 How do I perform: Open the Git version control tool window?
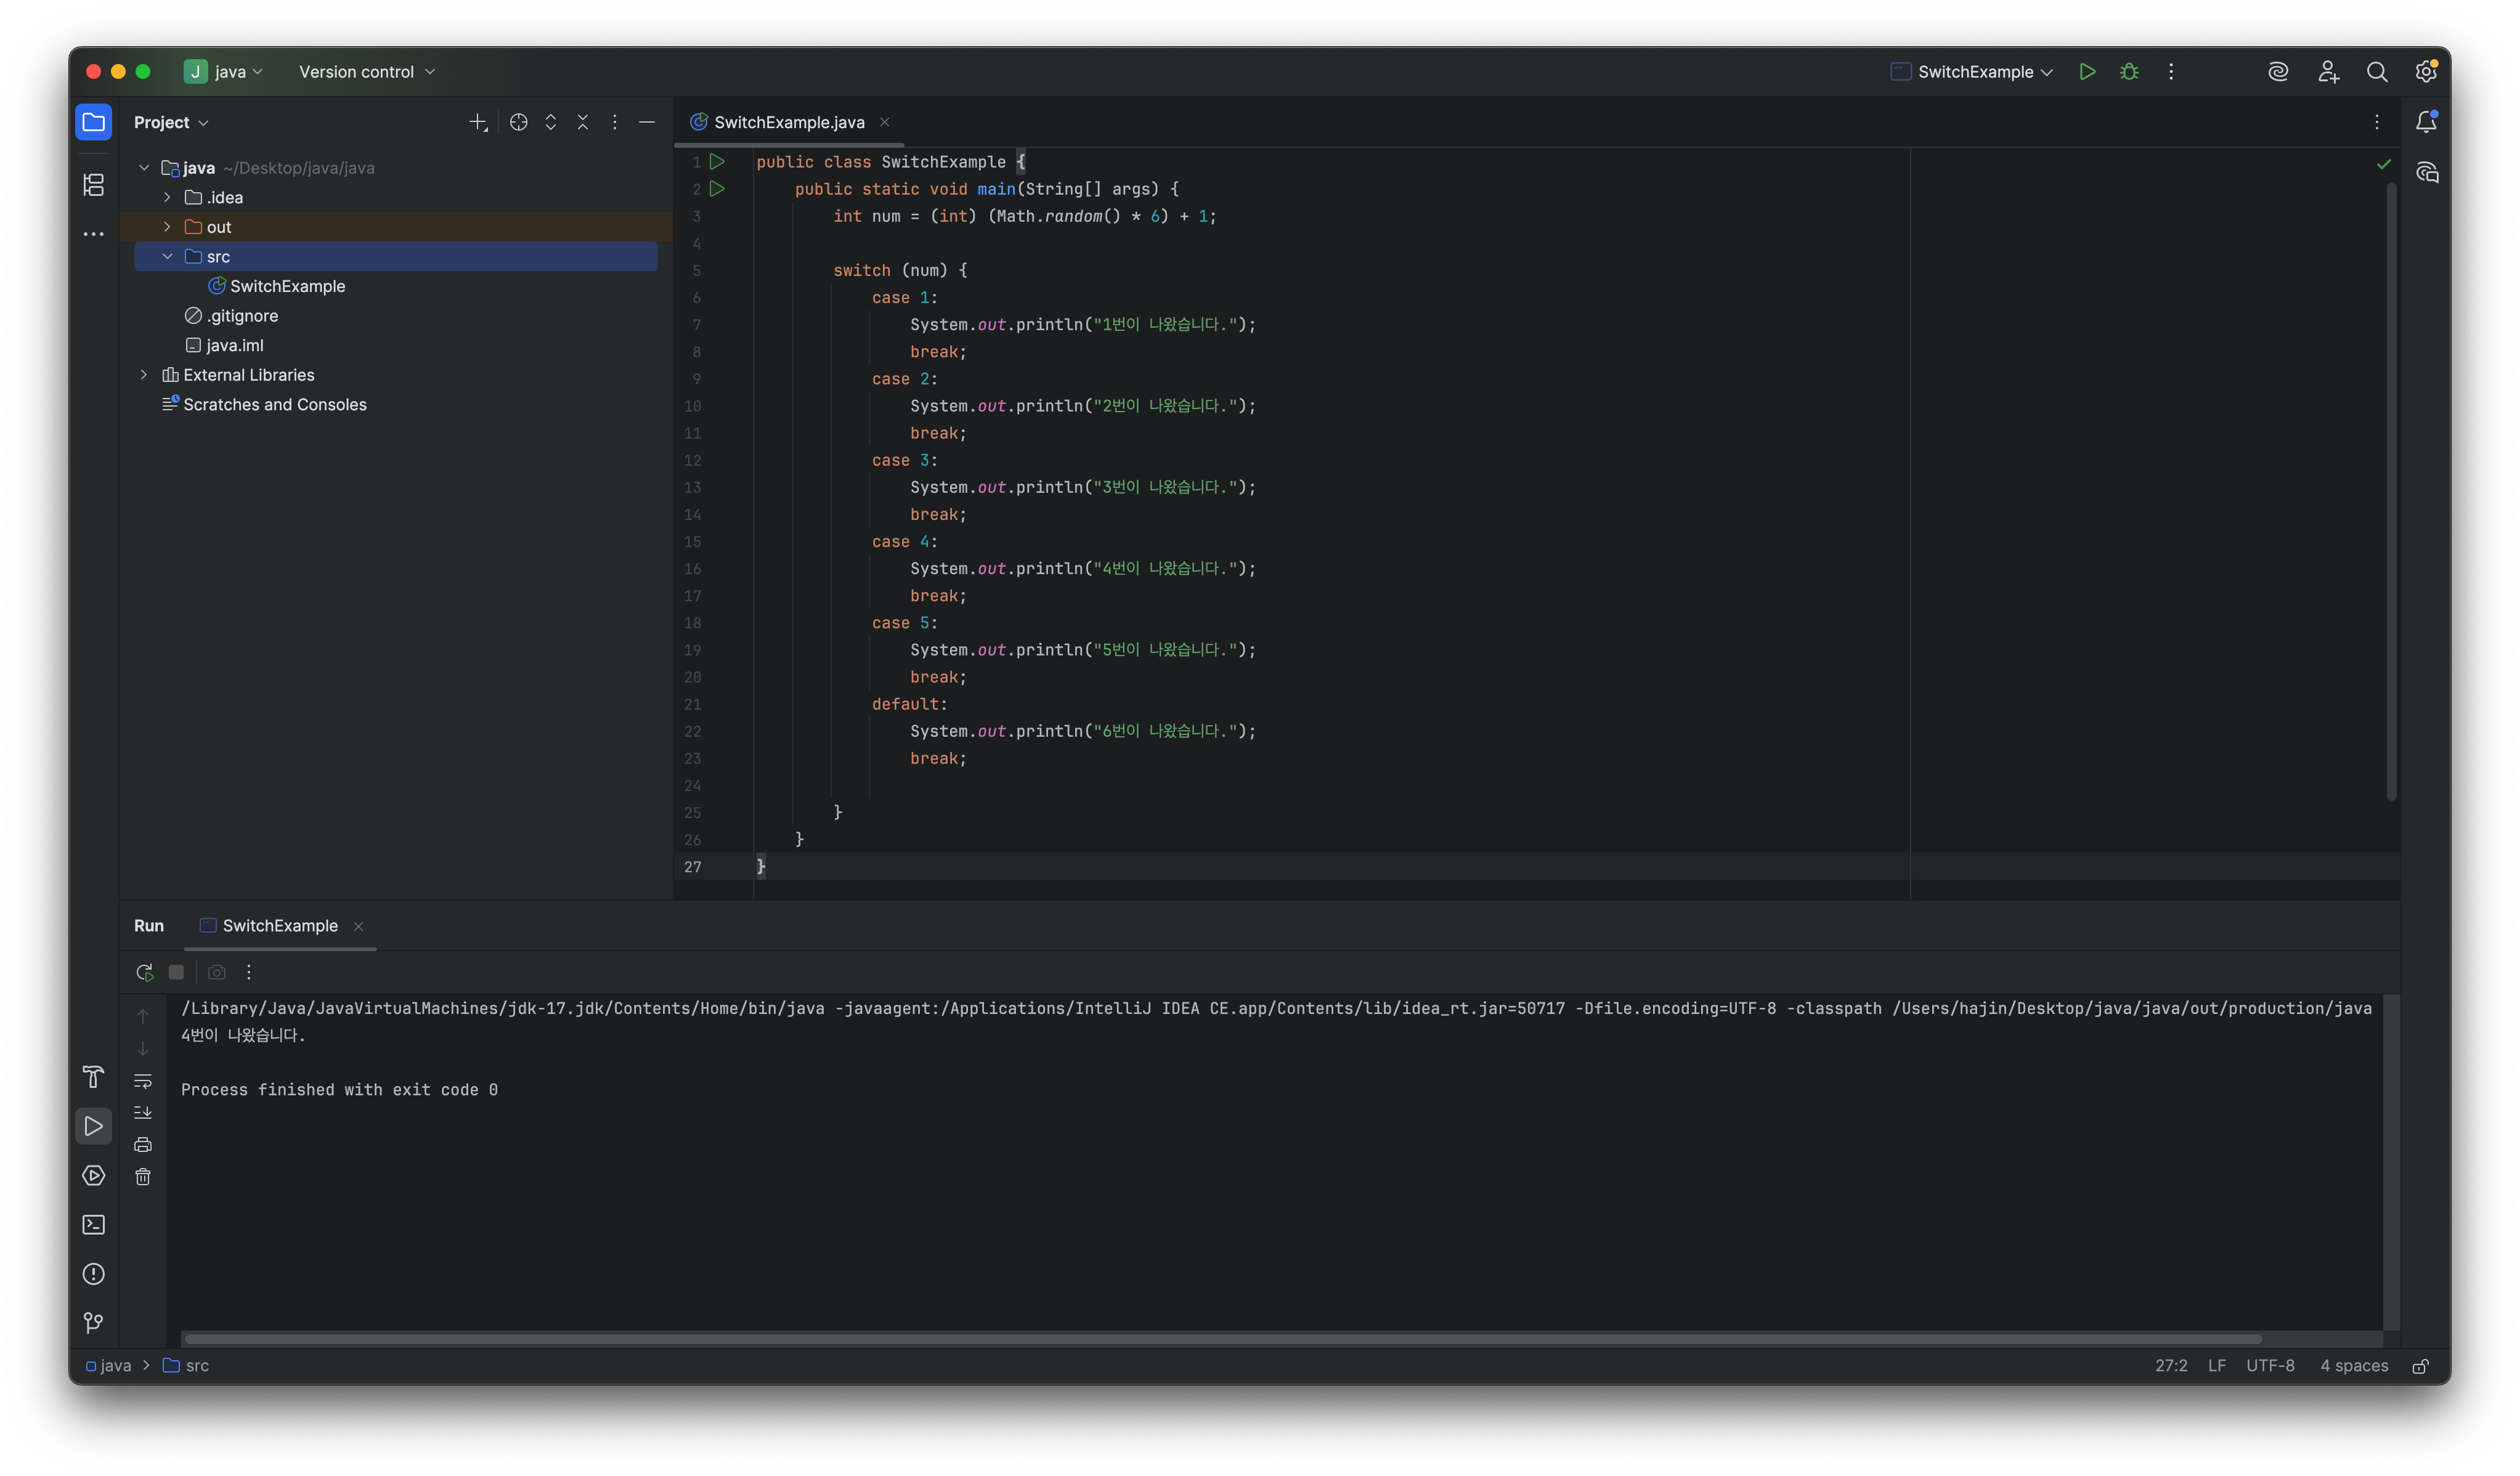tap(94, 1323)
